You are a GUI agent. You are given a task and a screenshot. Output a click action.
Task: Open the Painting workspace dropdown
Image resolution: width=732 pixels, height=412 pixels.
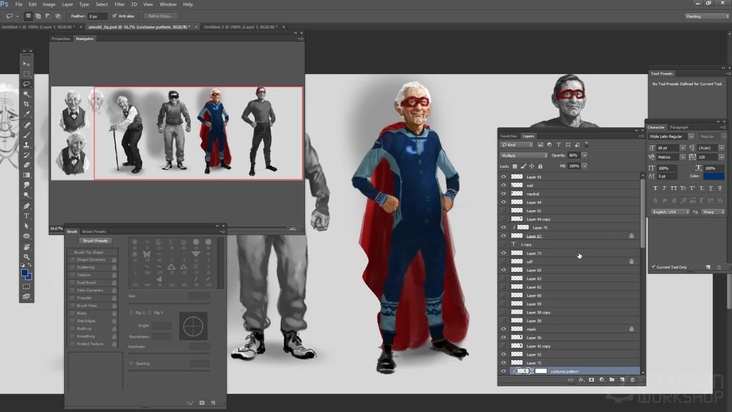[x=704, y=16]
